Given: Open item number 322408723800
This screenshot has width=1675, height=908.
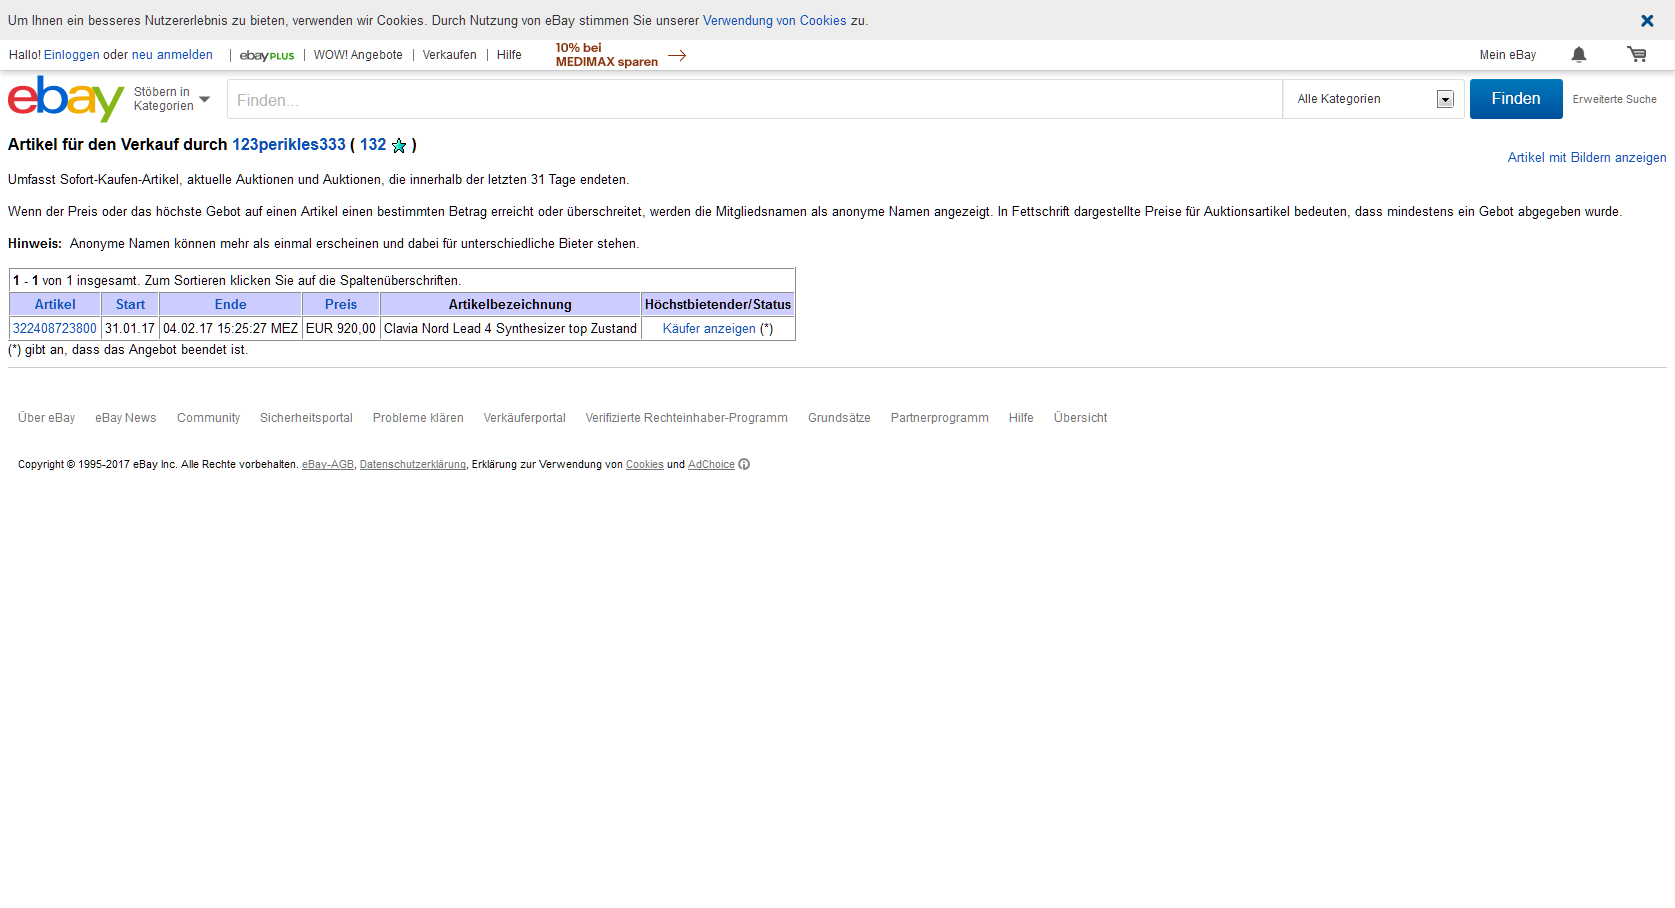Looking at the screenshot, I should (x=55, y=329).
